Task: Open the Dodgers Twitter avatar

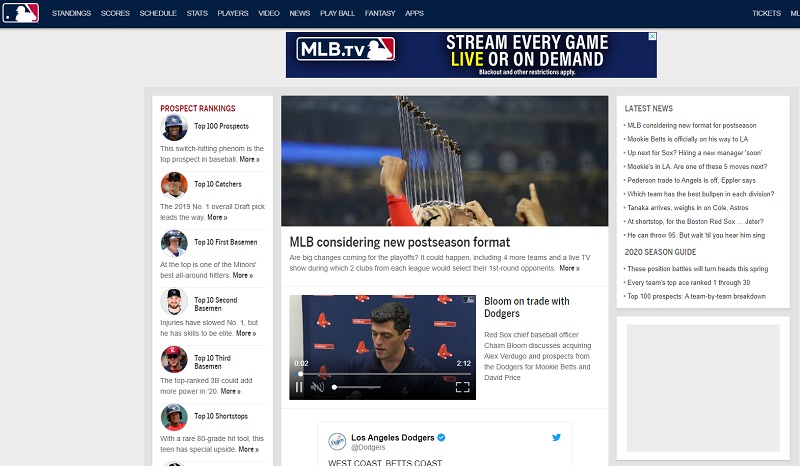Action: (337, 442)
